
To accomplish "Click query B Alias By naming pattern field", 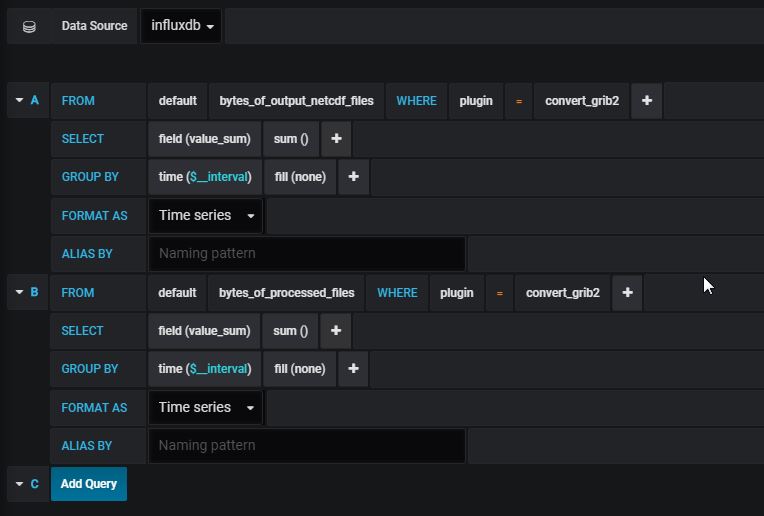I will tap(306, 446).
